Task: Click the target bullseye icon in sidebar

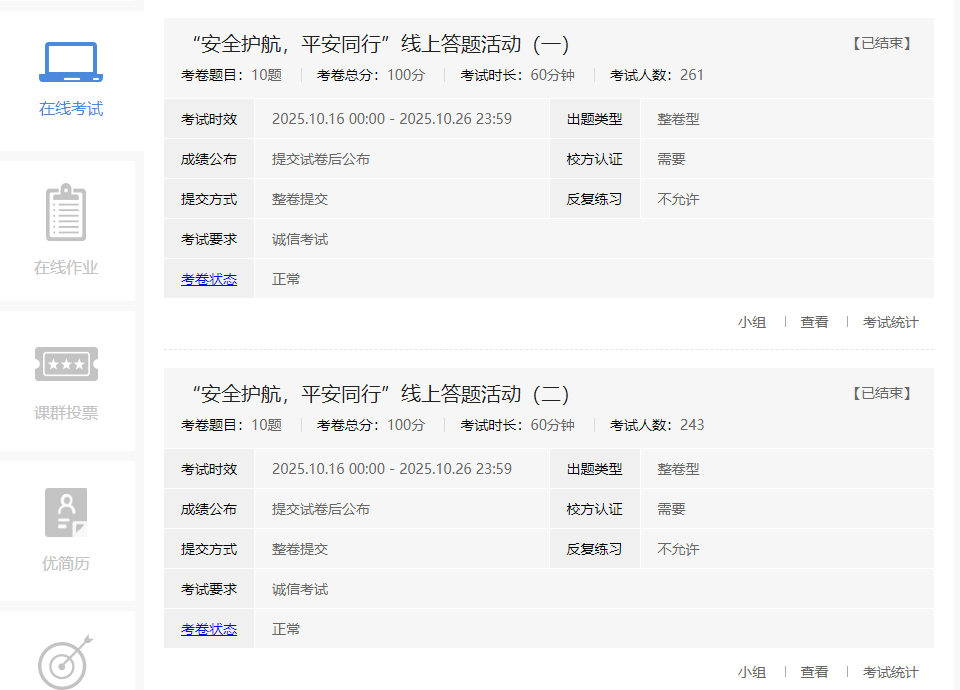Action: point(66,660)
